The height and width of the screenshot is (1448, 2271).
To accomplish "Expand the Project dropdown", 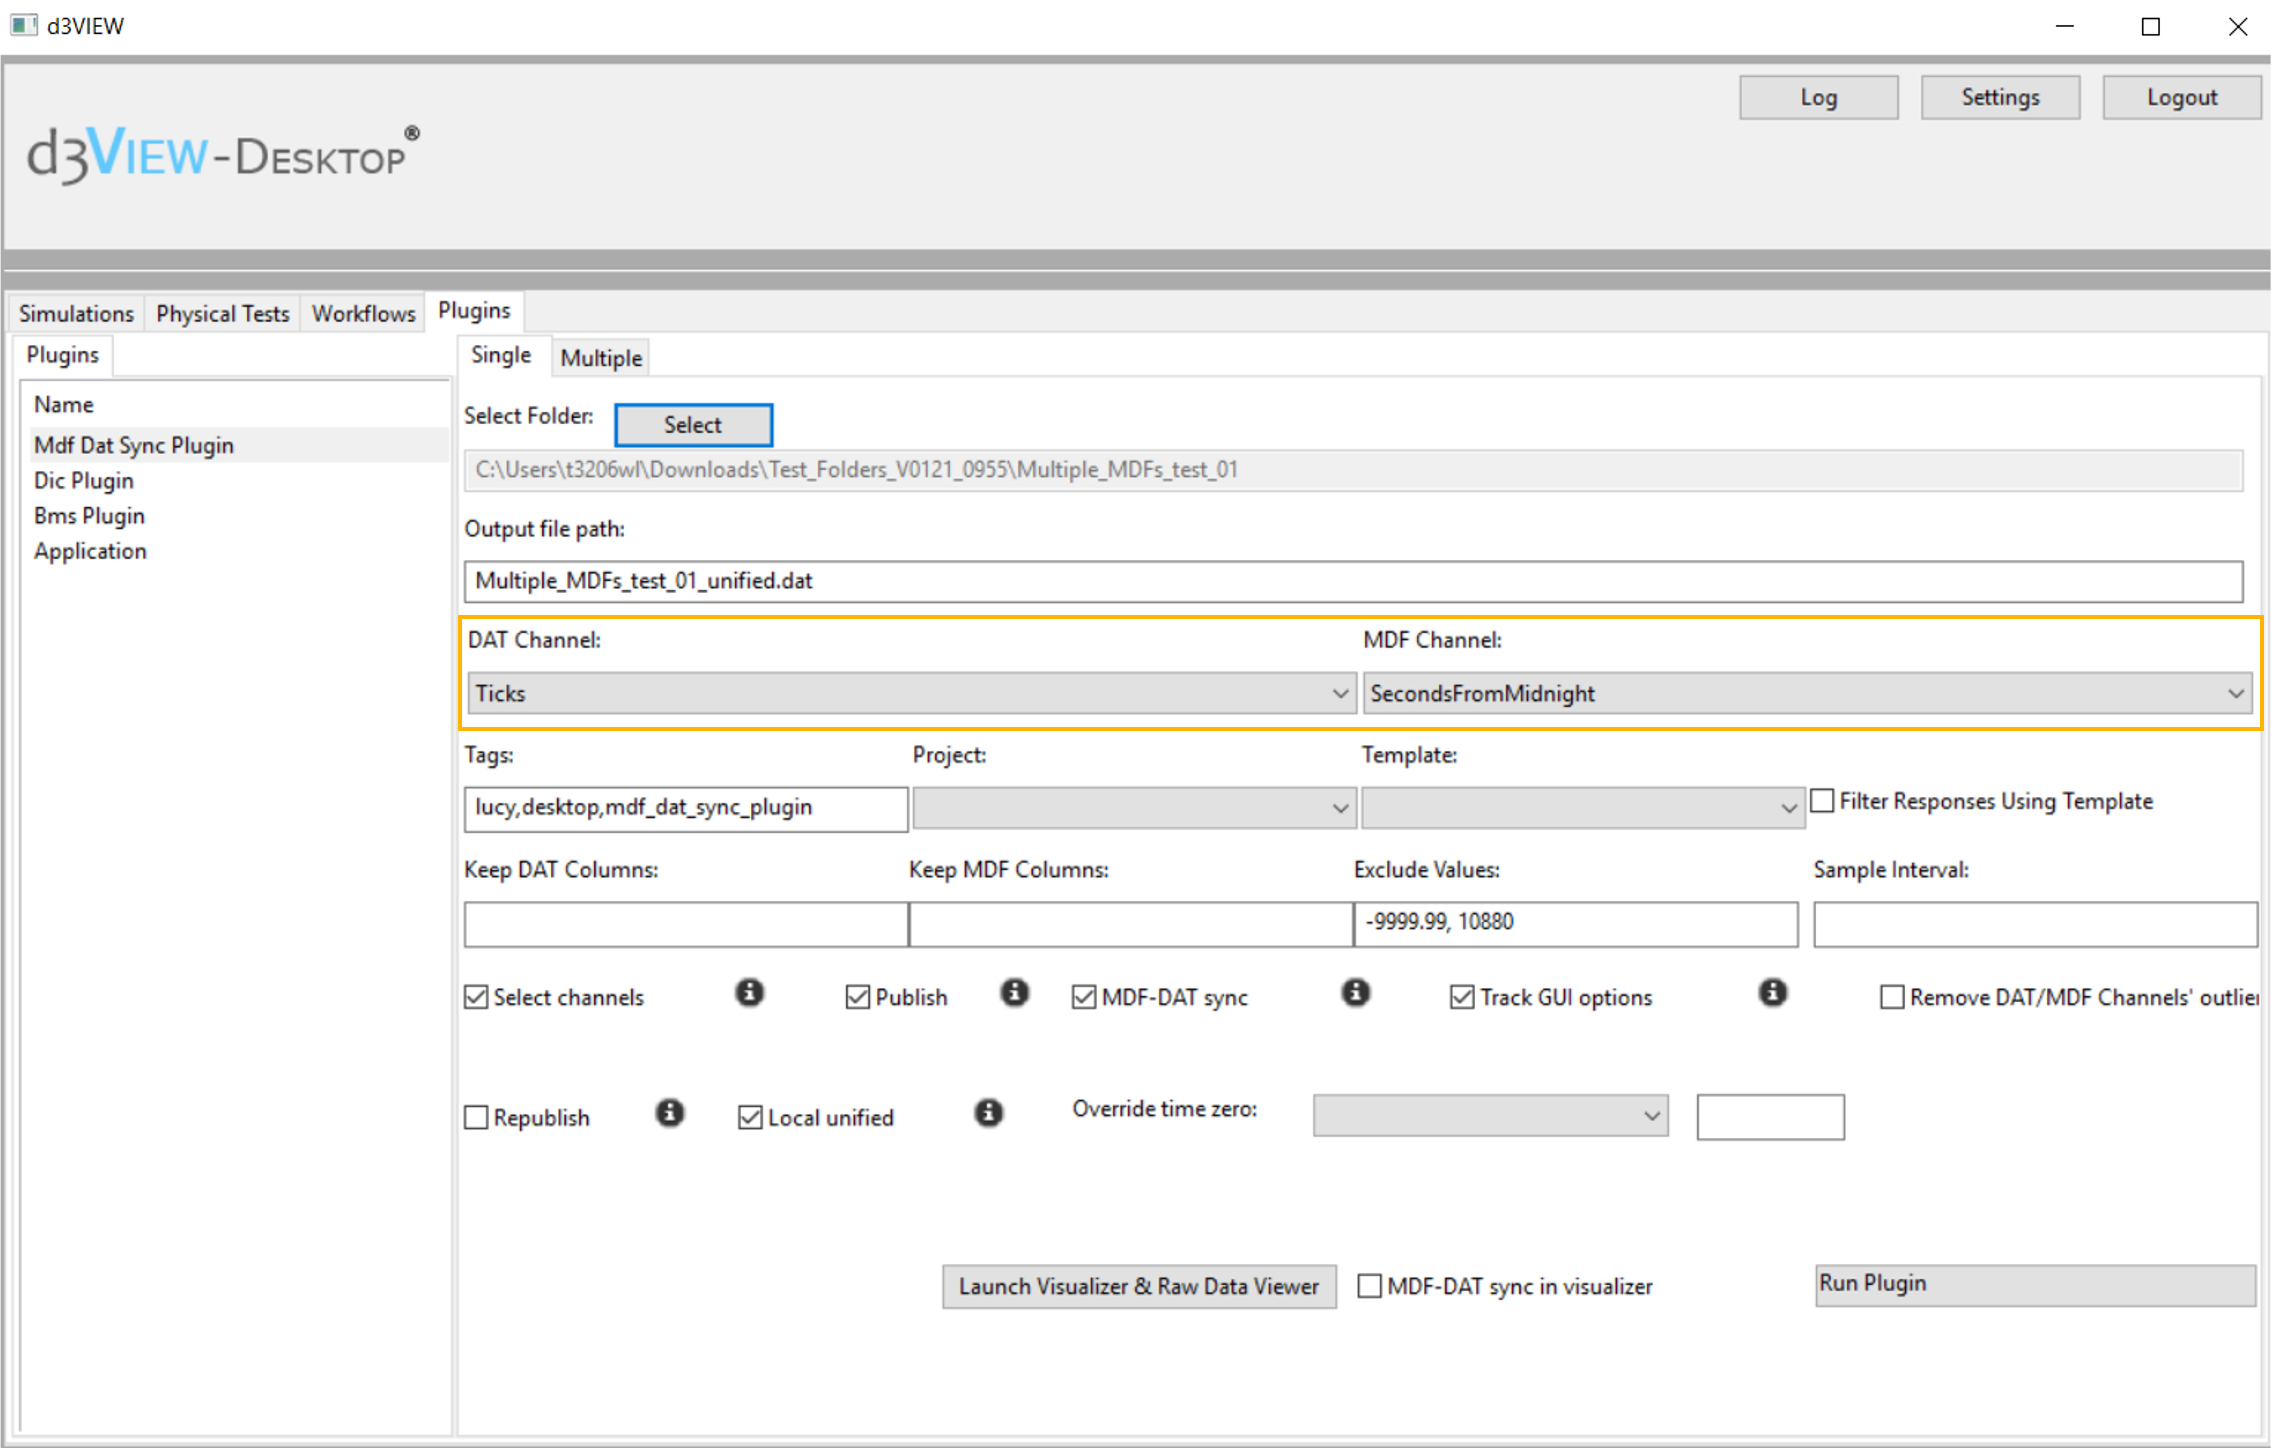I will point(1134,808).
